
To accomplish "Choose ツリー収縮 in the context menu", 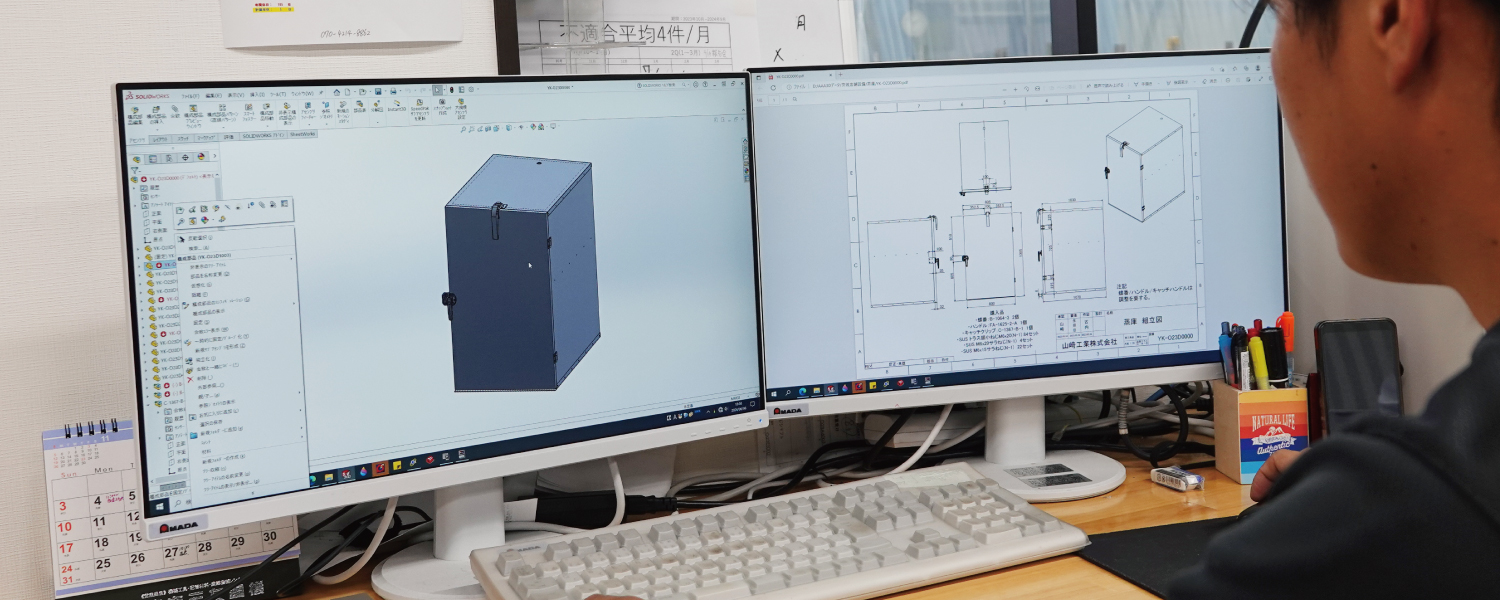I will [x=214, y=469].
